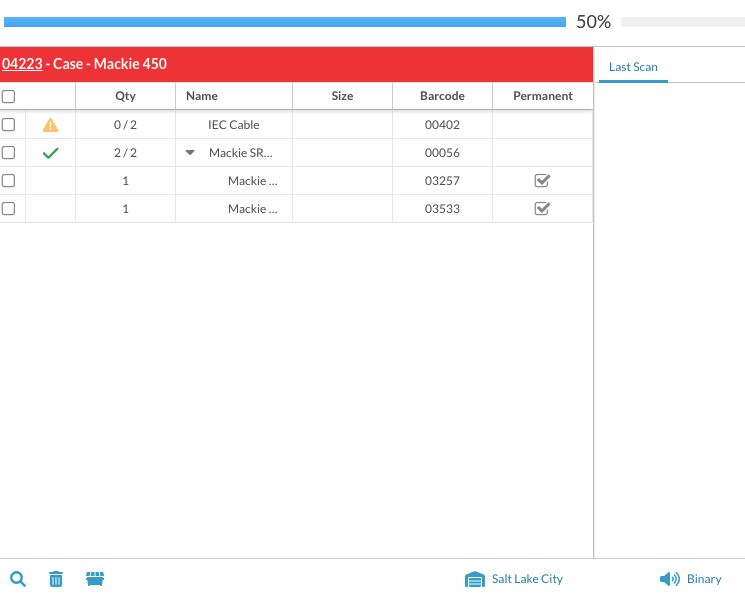Image resolution: width=745 pixels, height=596 pixels.
Task: Click the Mackie ... name in 03533 row
Action: coord(253,209)
